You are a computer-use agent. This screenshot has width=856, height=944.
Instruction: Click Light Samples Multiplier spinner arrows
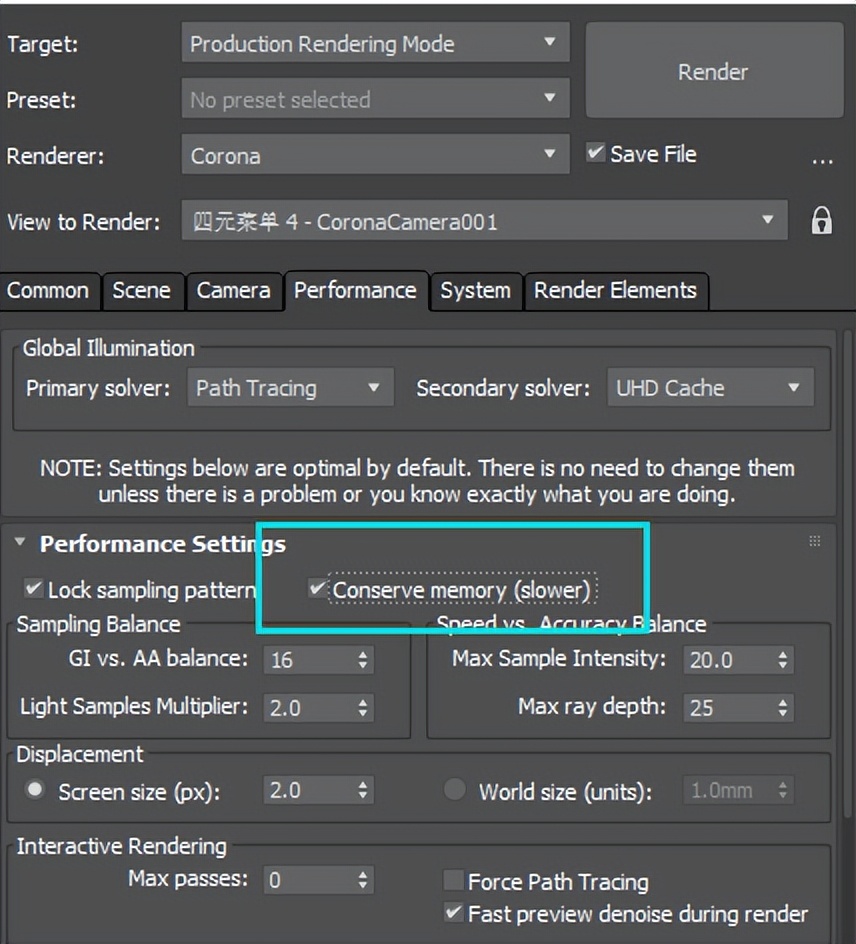coord(363,708)
